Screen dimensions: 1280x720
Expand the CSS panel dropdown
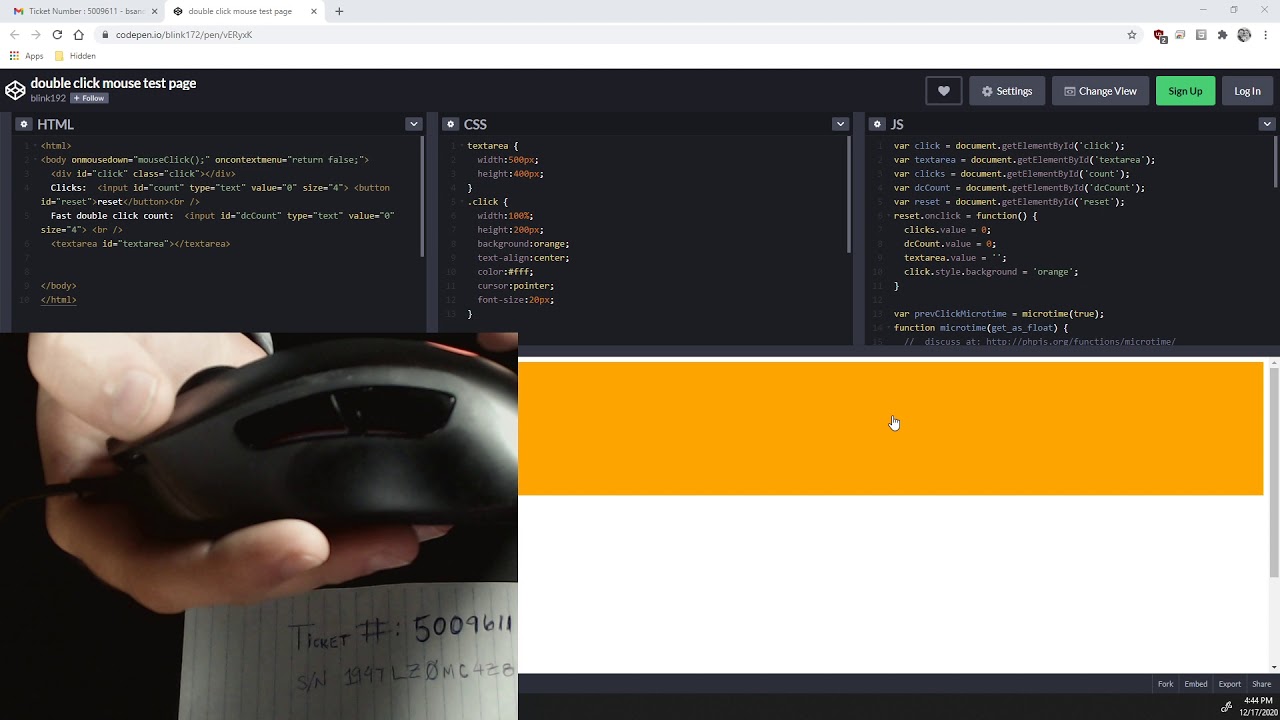[840, 124]
